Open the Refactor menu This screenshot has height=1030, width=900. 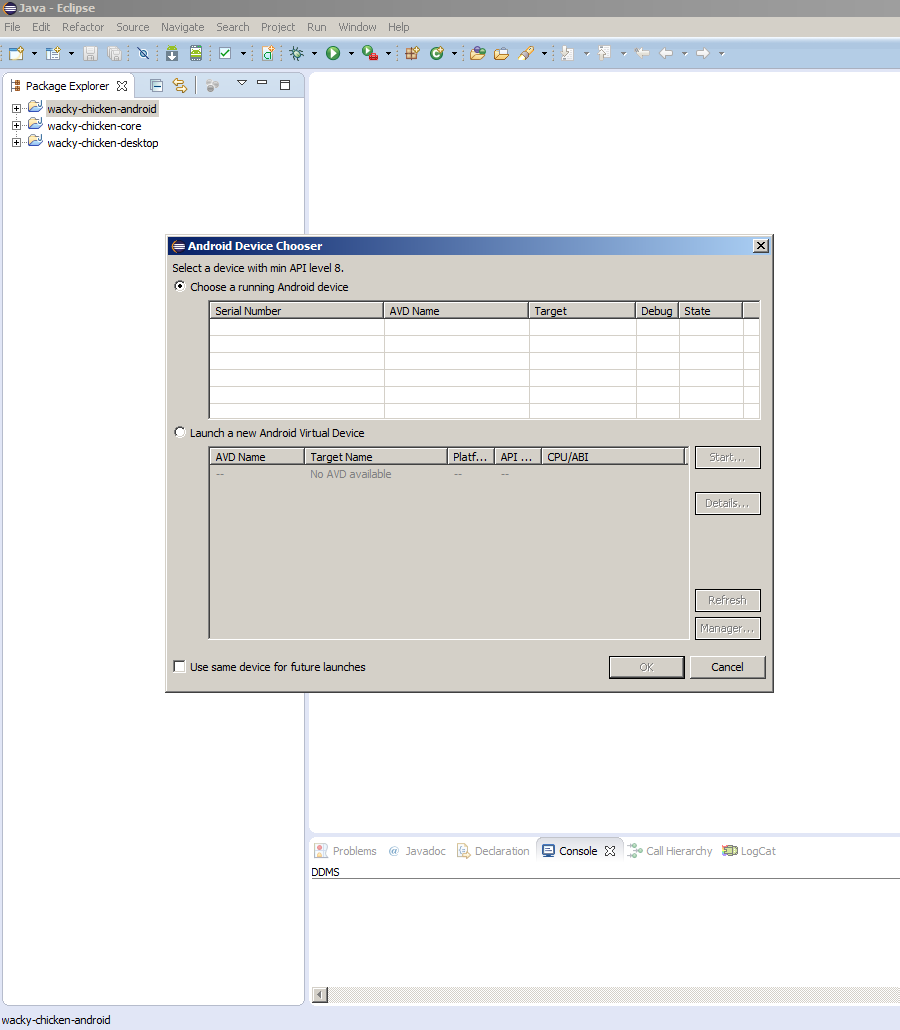pos(83,27)
